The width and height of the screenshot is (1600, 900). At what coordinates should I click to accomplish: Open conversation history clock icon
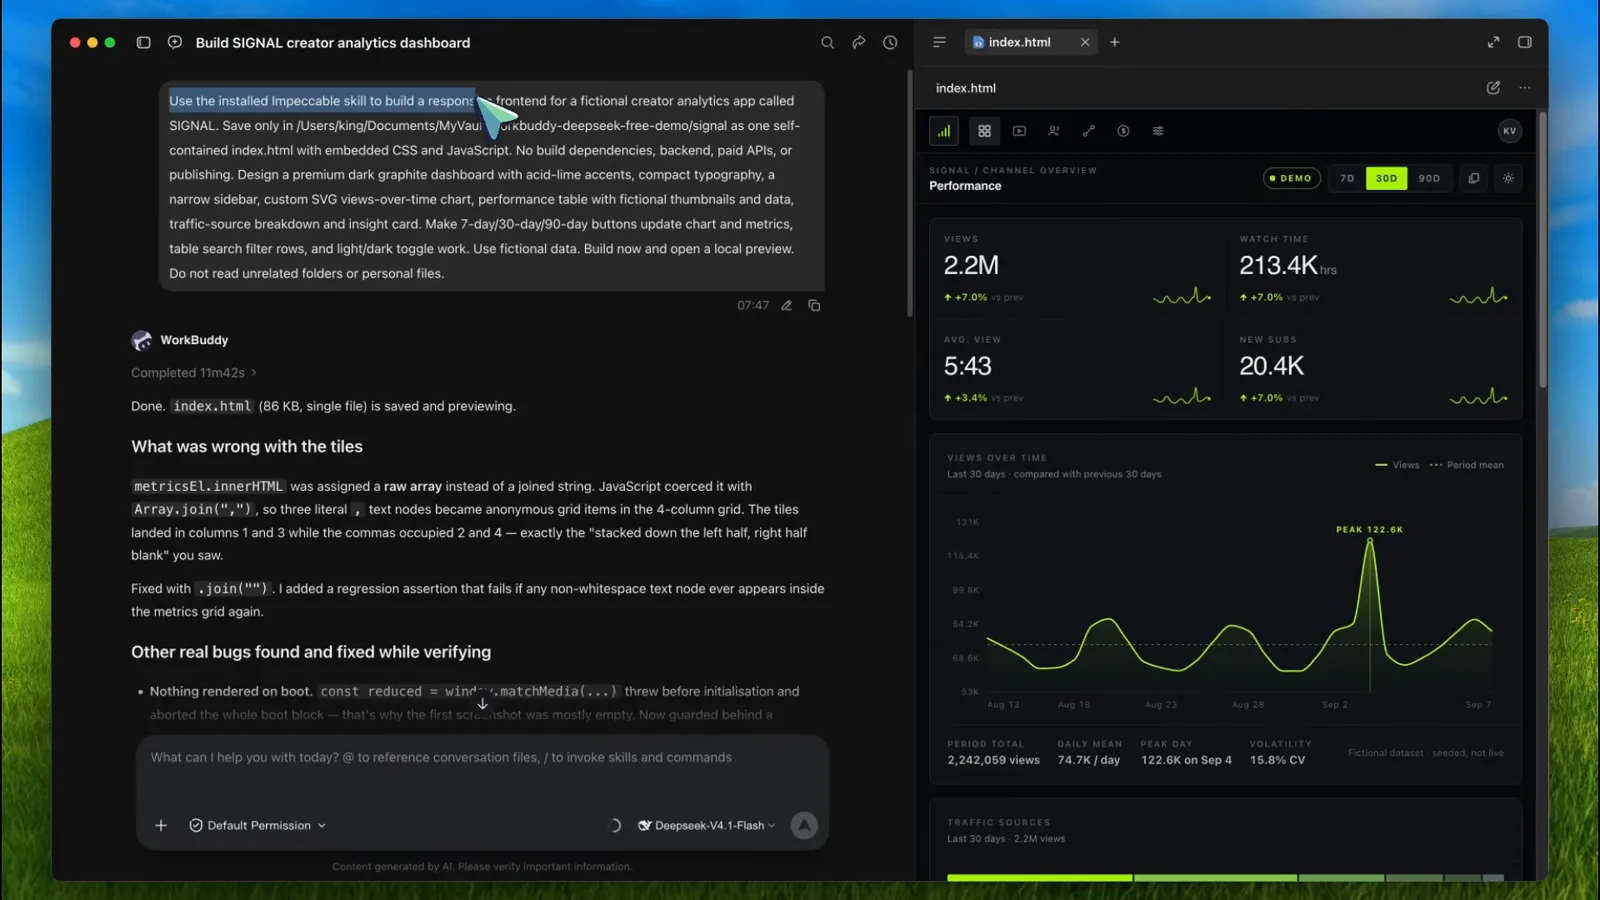click(x=890, y=43)
